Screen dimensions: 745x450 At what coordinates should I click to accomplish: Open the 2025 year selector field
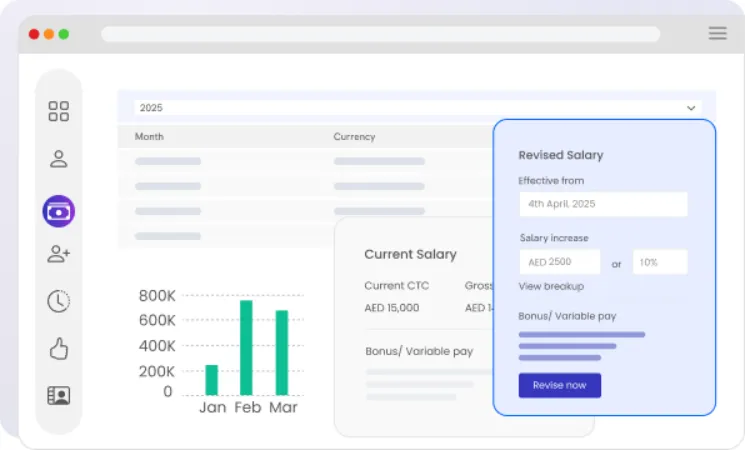pyautogui.click(x=418, y=108)
